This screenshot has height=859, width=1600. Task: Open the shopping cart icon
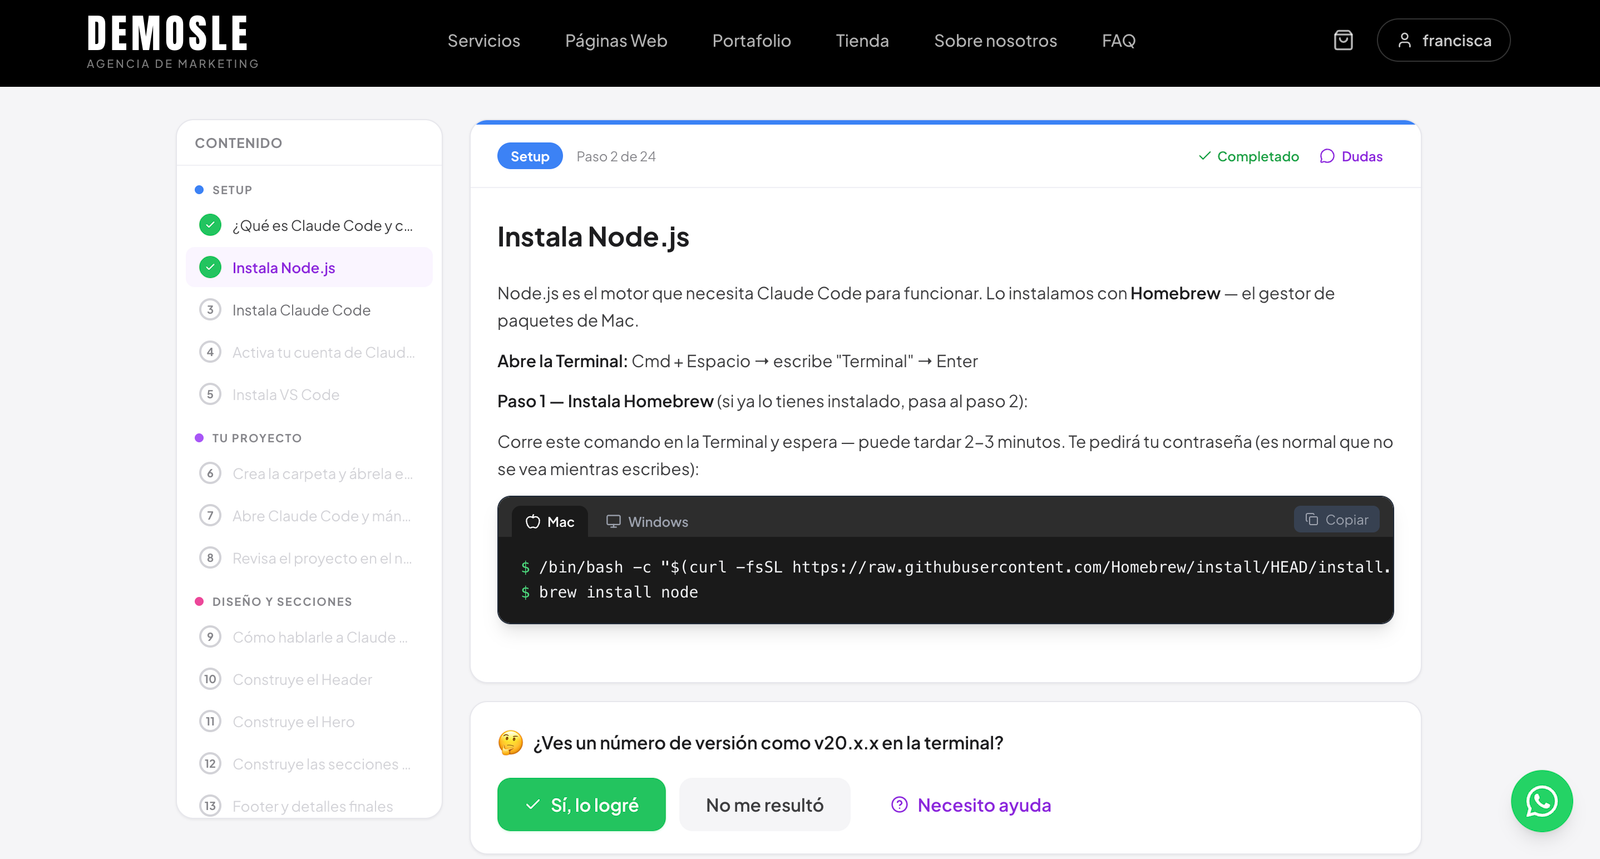(1343, 40)
